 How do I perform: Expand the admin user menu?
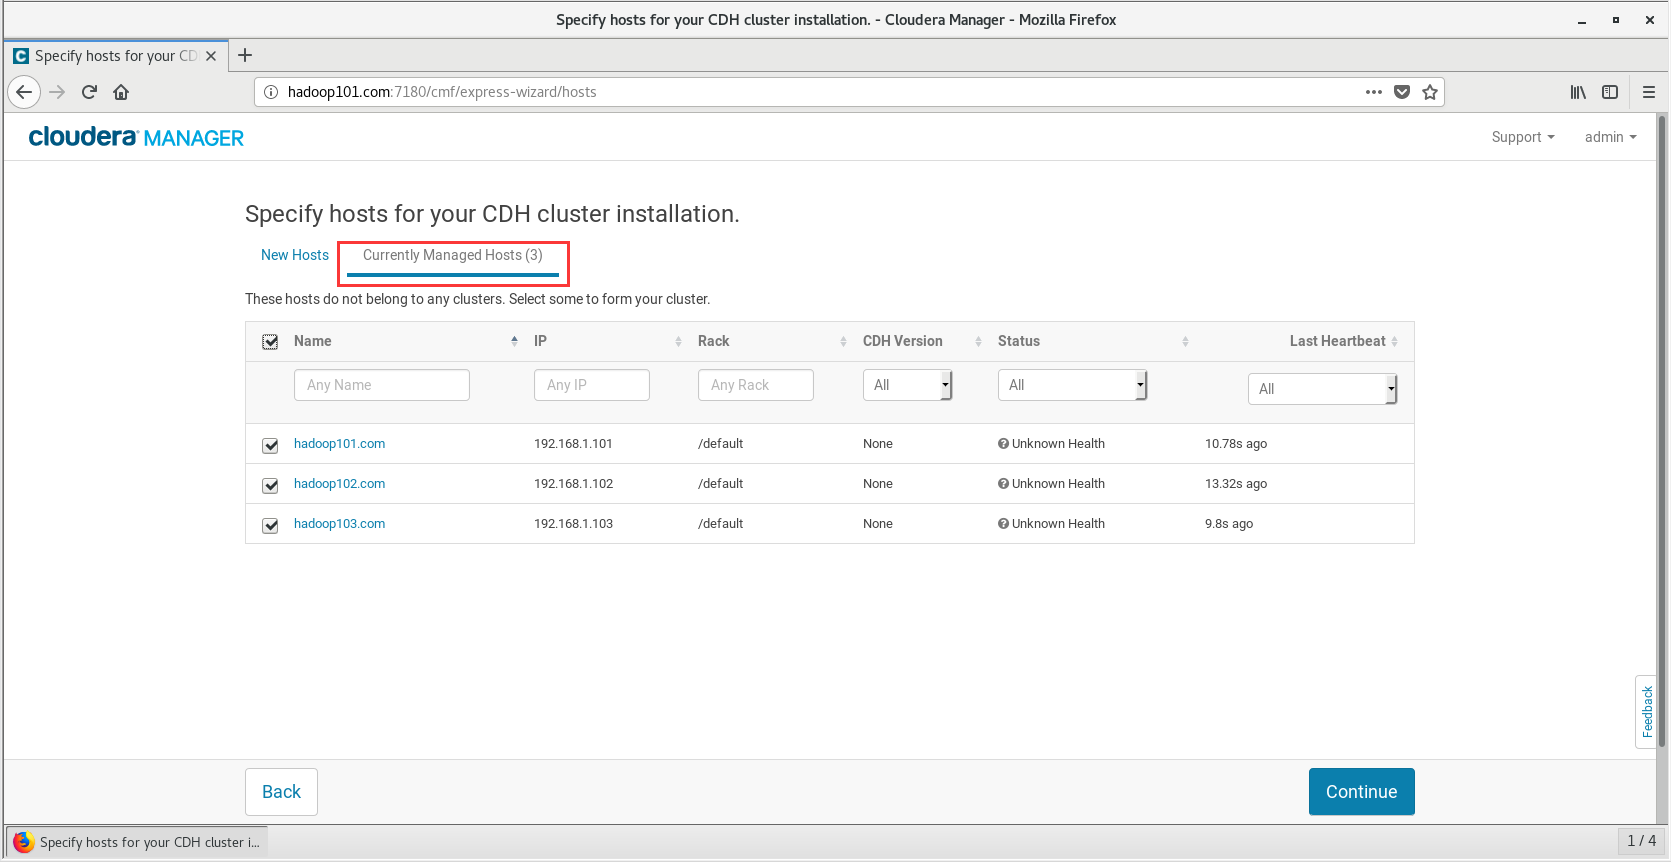[1610, 137]
